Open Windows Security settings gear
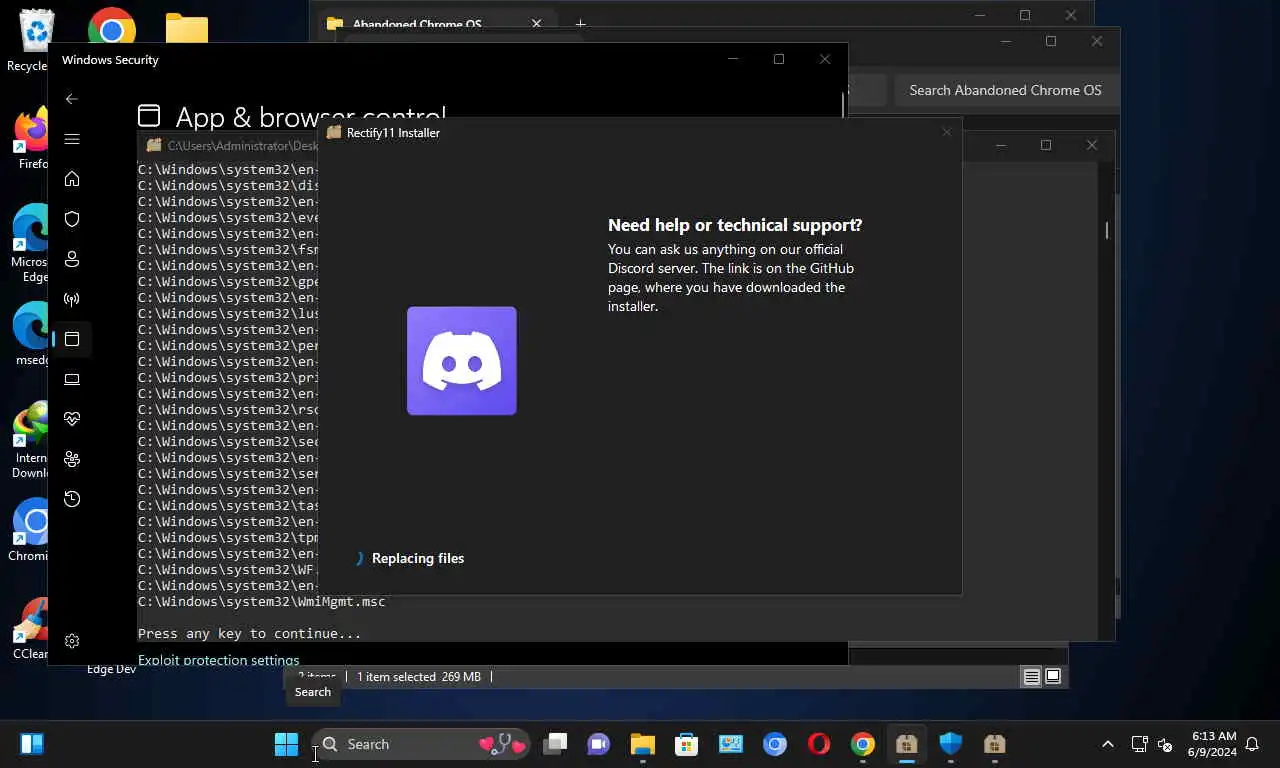 pos(71,641)
